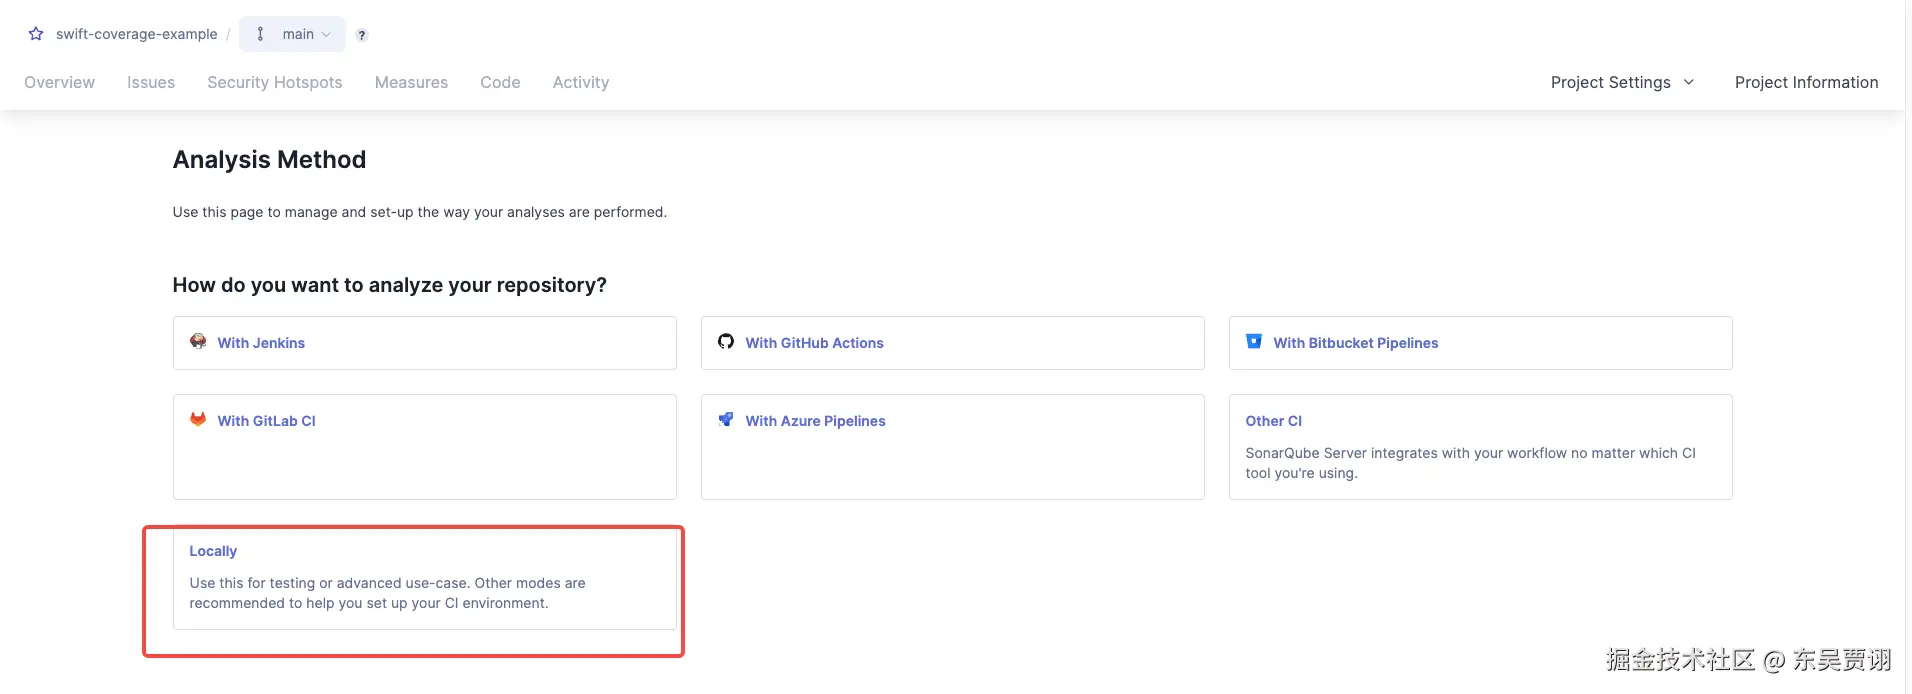Viewport: 1912px width, 694px height.
Task: Select the Other CI option card
Action: click(1480, 447)
